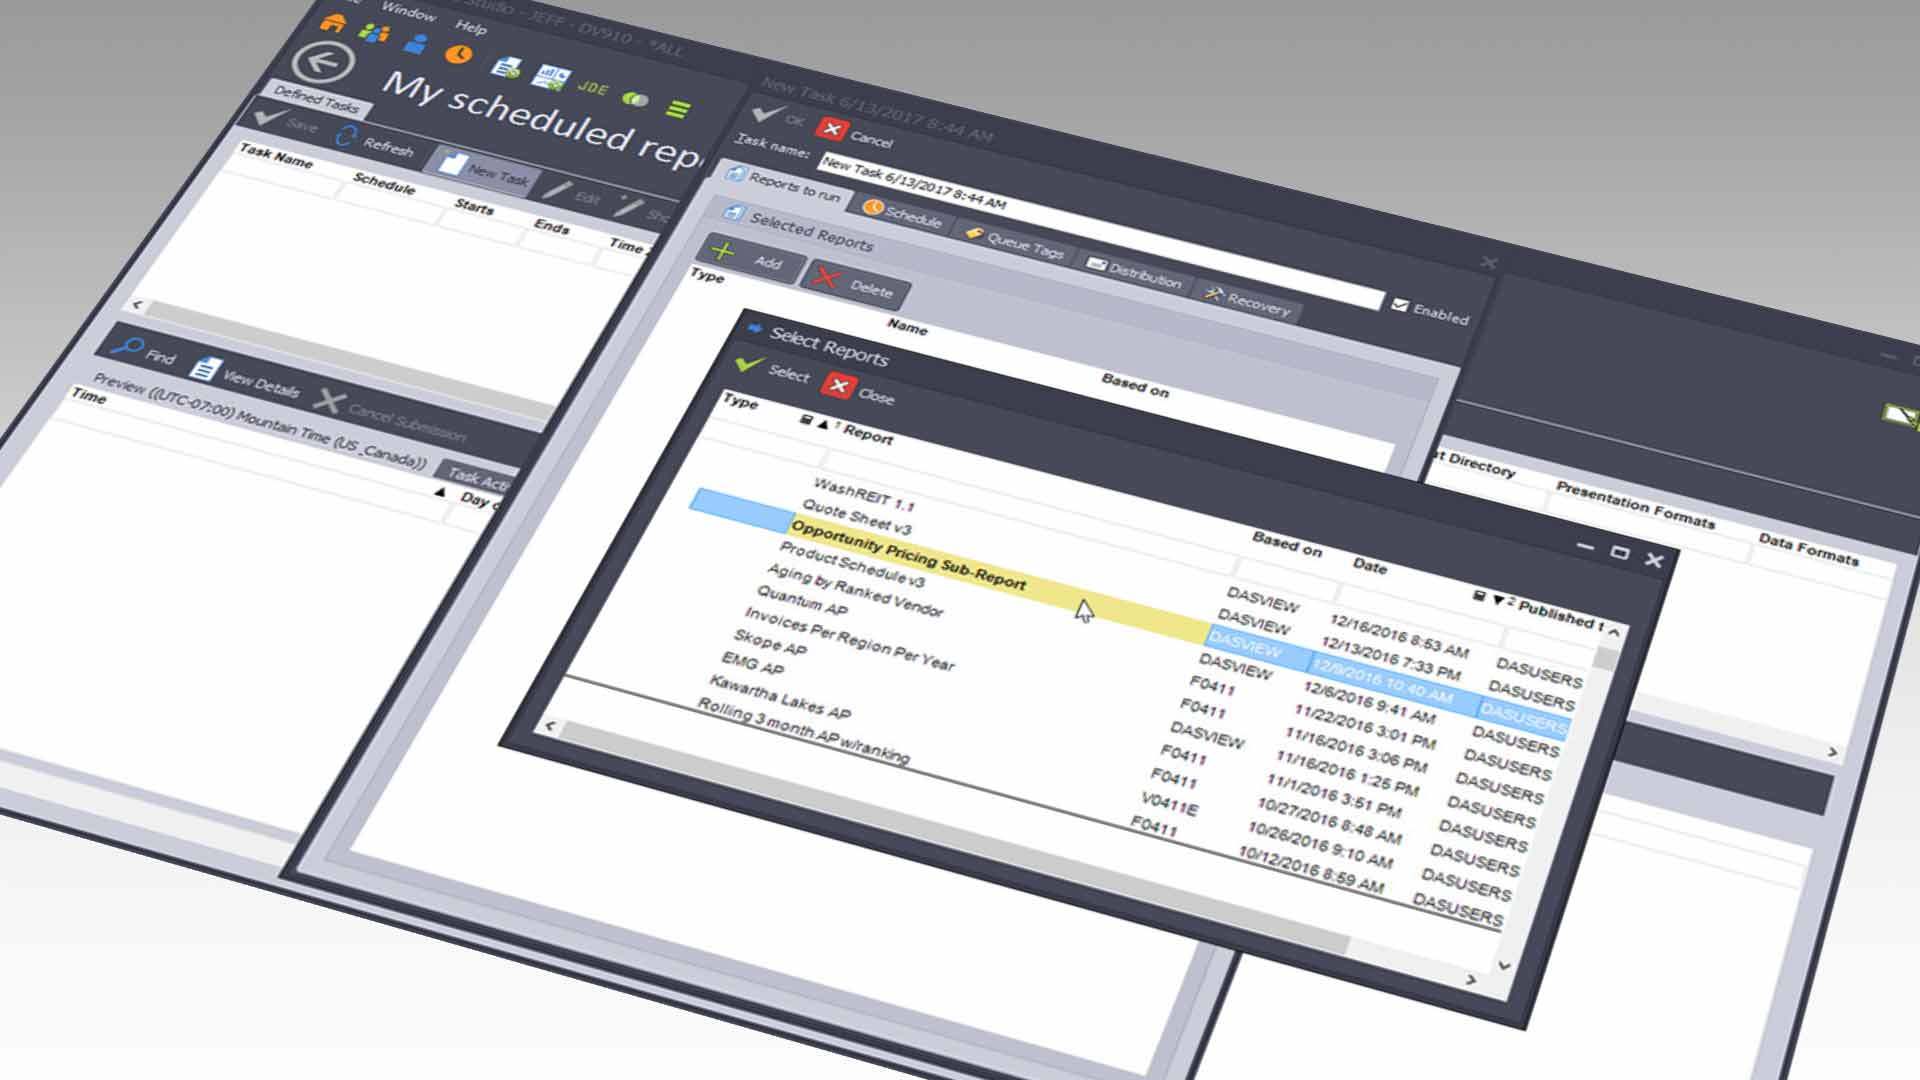Click the green plus Add button
This screenshot has height=1080, width=1920.
click(748, 258)
